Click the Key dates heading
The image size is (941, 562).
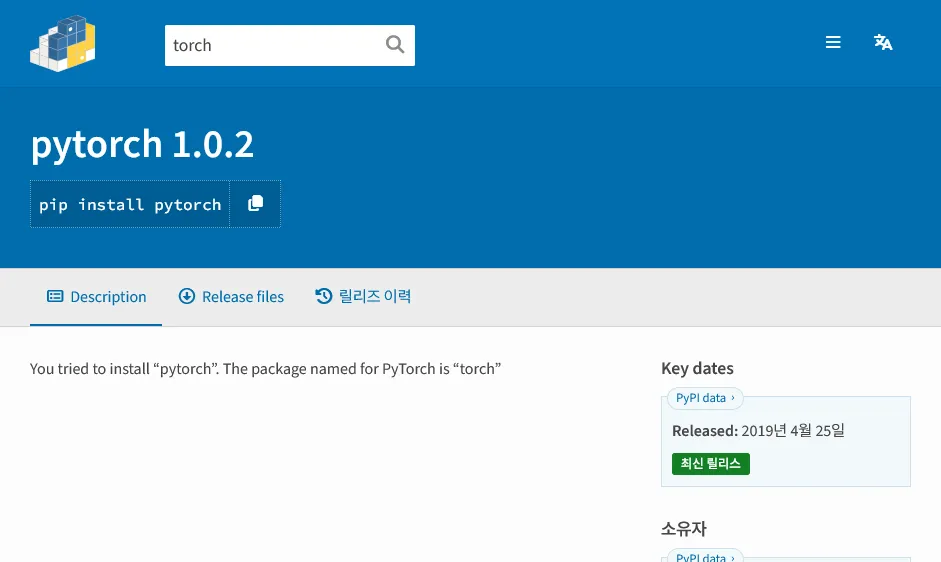click(x=697, y=368)
